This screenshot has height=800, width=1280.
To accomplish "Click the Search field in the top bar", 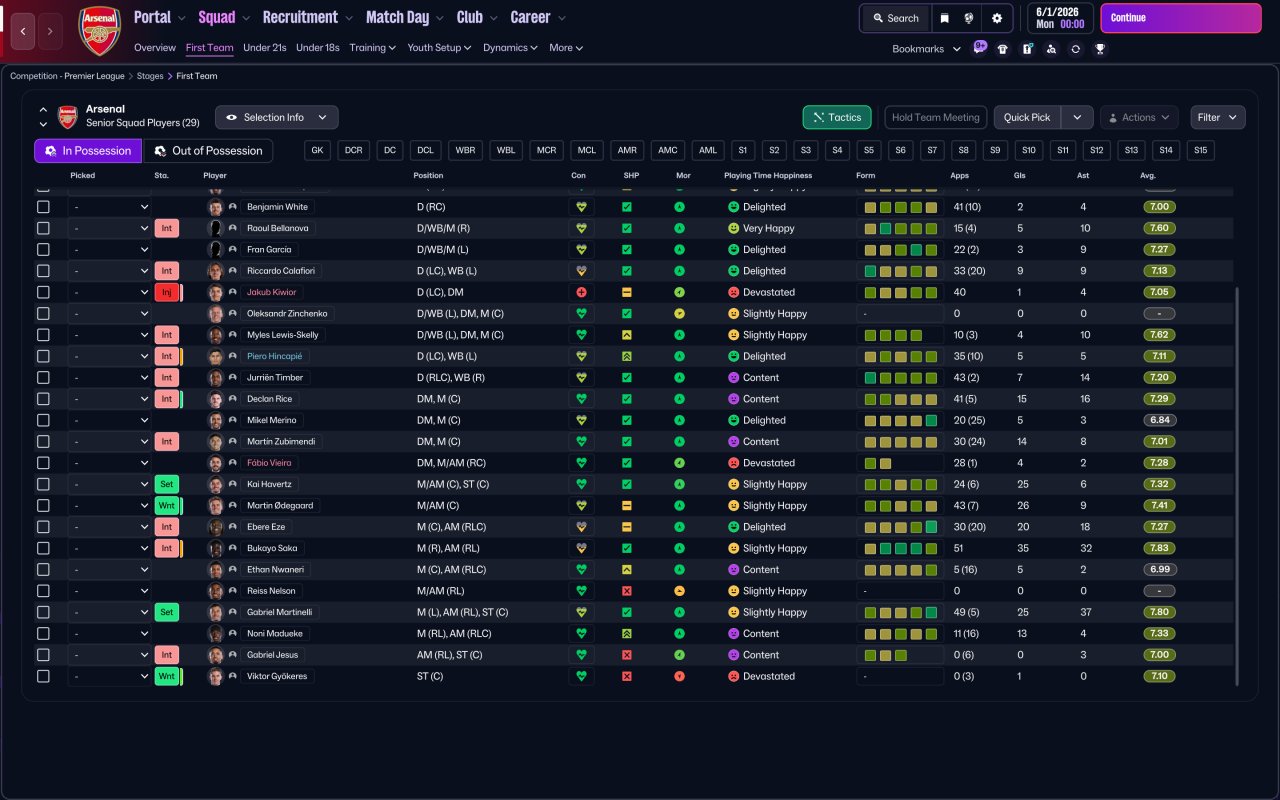I will pos(895,18).
